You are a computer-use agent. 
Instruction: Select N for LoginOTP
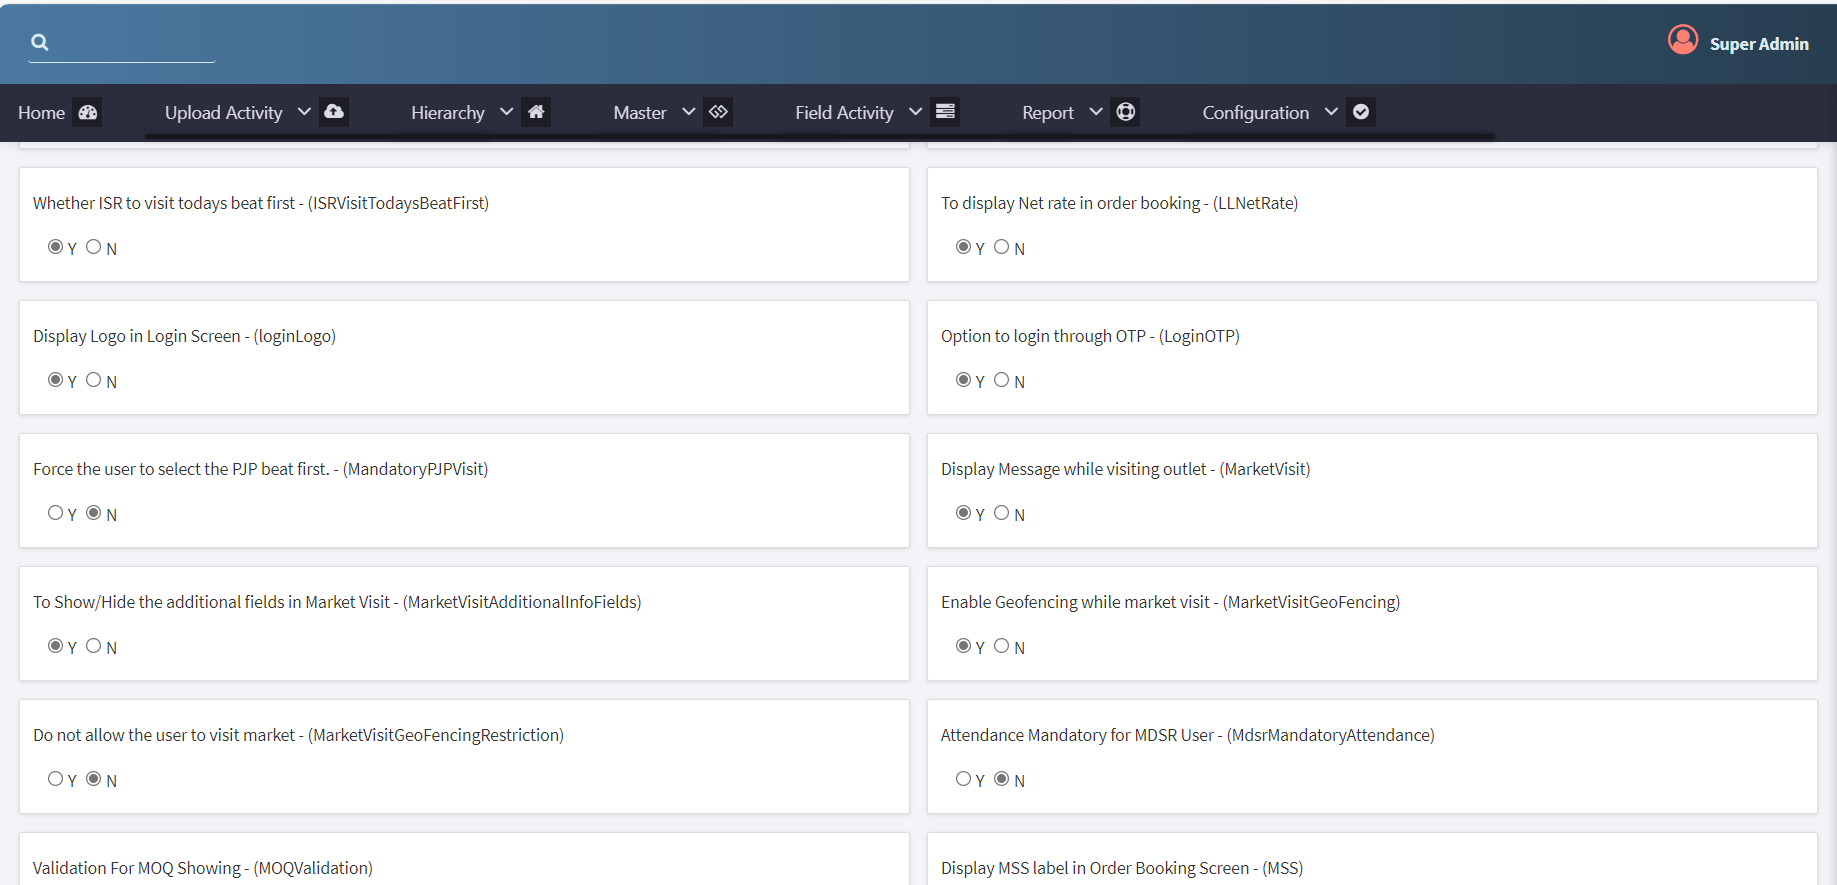pyautogui.click(x=1002, y=380)
